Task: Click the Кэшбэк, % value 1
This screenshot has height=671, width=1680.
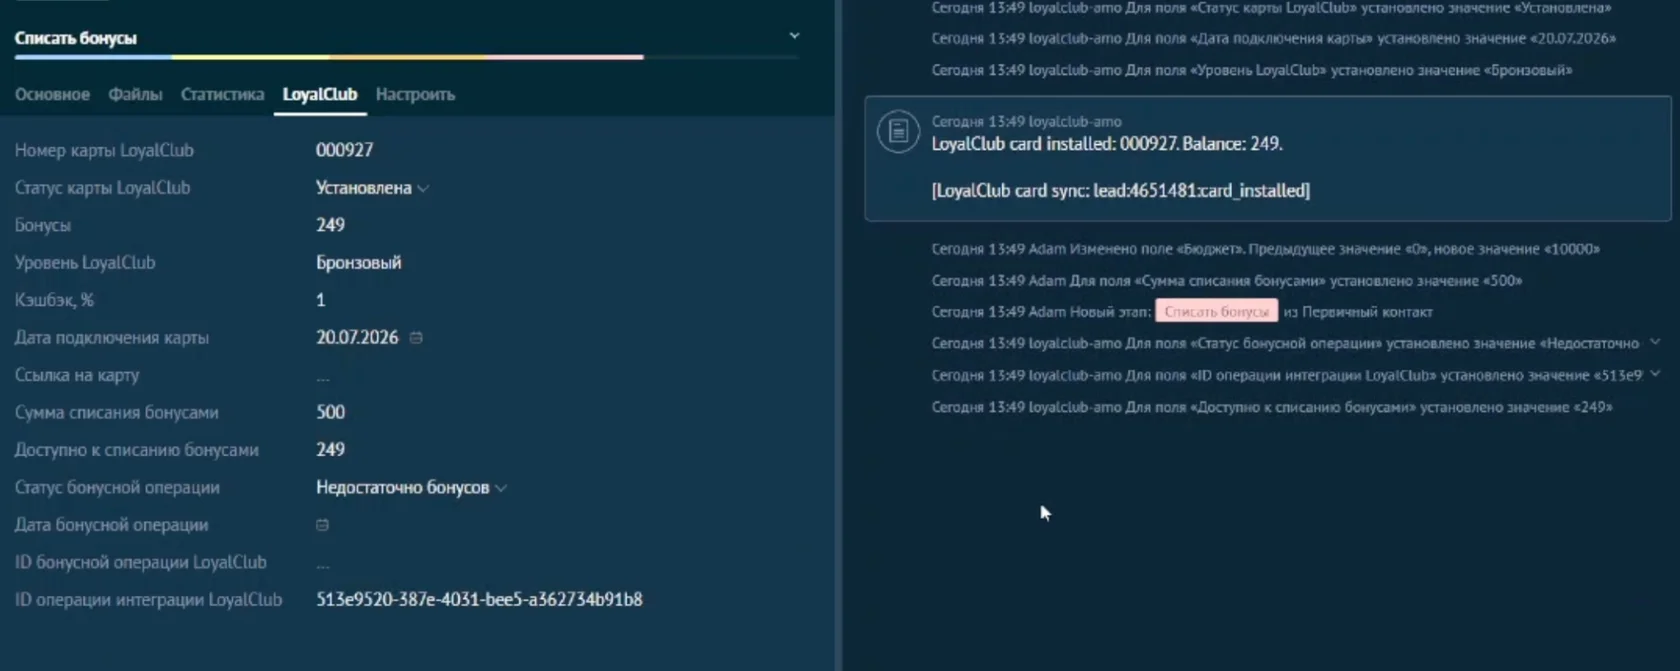Action: coord(320,300)
